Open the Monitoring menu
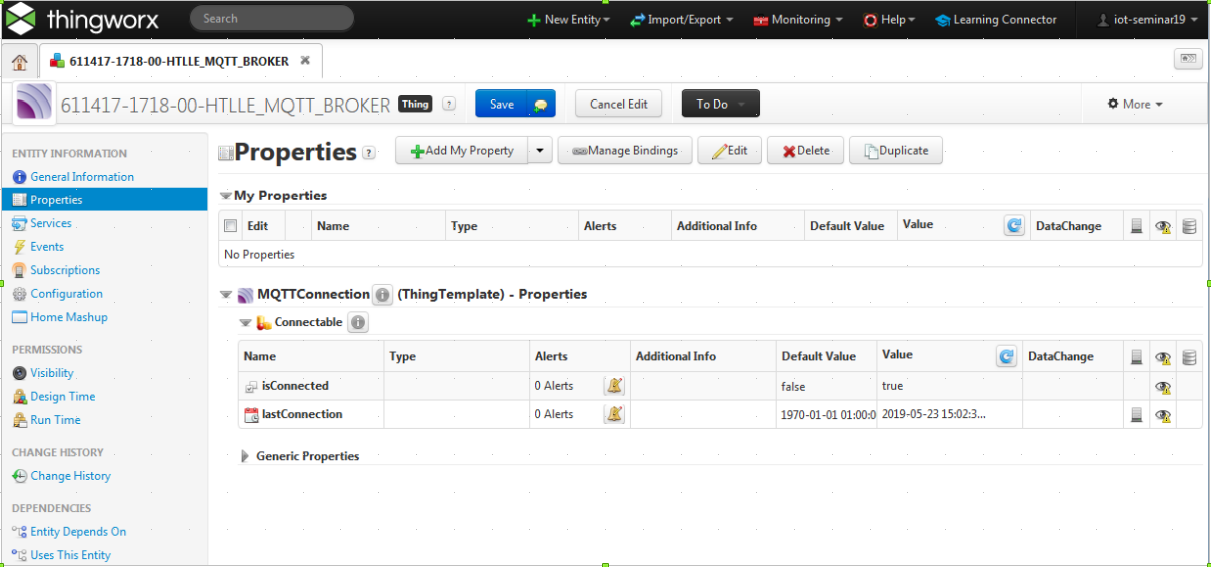This screenshot has width=1211, height=567. click(x=797, y=20)
